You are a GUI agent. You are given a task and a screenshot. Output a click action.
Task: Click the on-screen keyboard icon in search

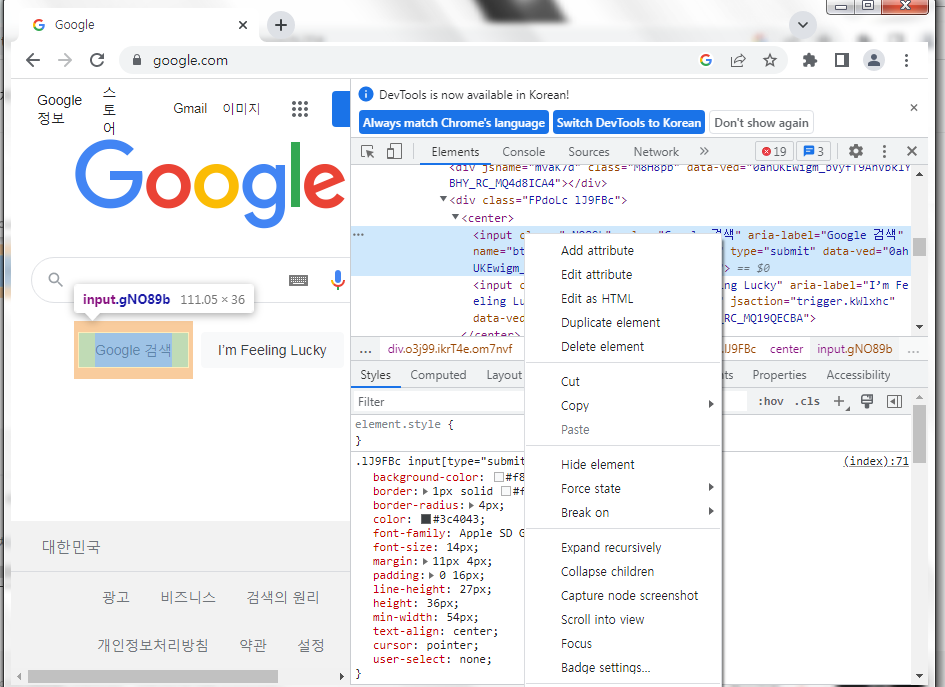(x=298, y=281)
